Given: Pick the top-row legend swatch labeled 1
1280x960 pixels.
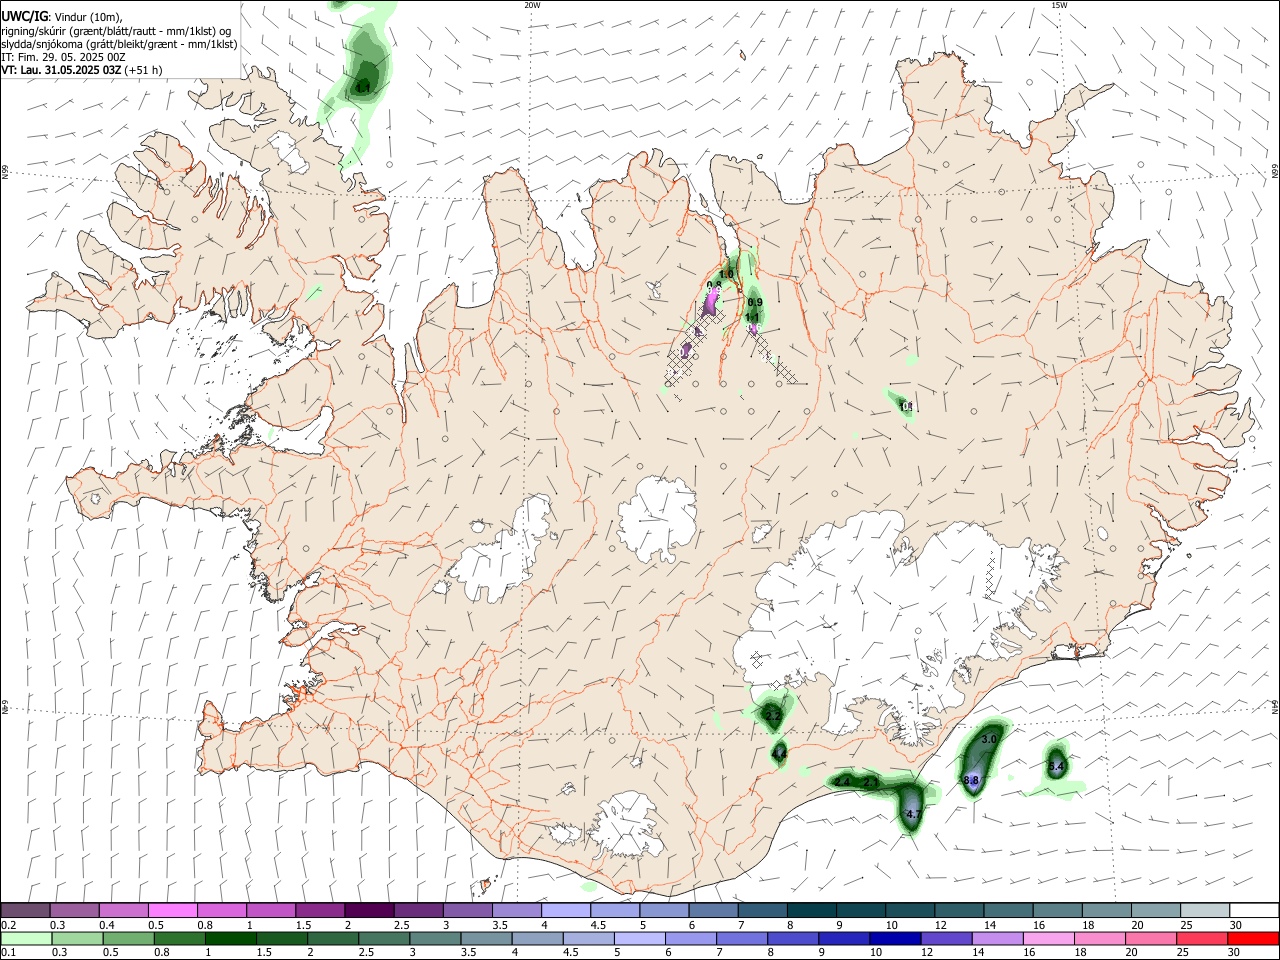Looking at the screenshot, I should point(271,911).
